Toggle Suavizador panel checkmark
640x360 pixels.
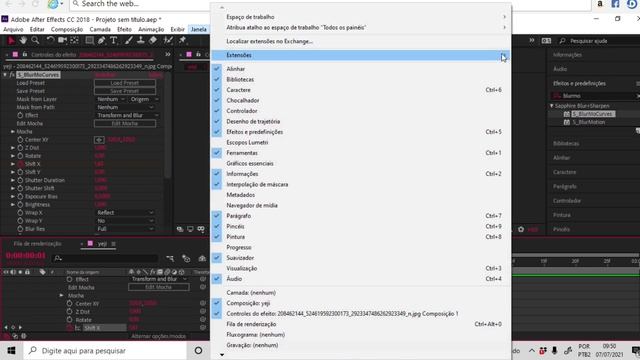[217, 258]
